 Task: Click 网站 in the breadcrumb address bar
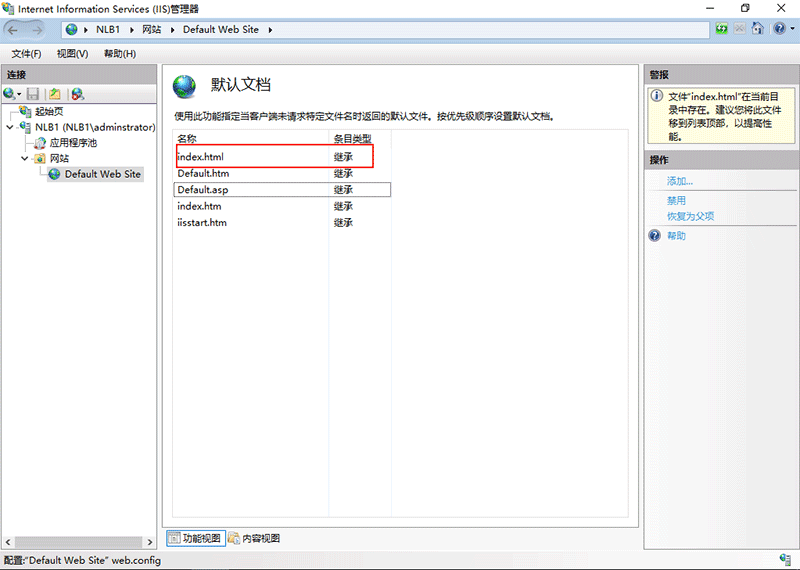152,30
